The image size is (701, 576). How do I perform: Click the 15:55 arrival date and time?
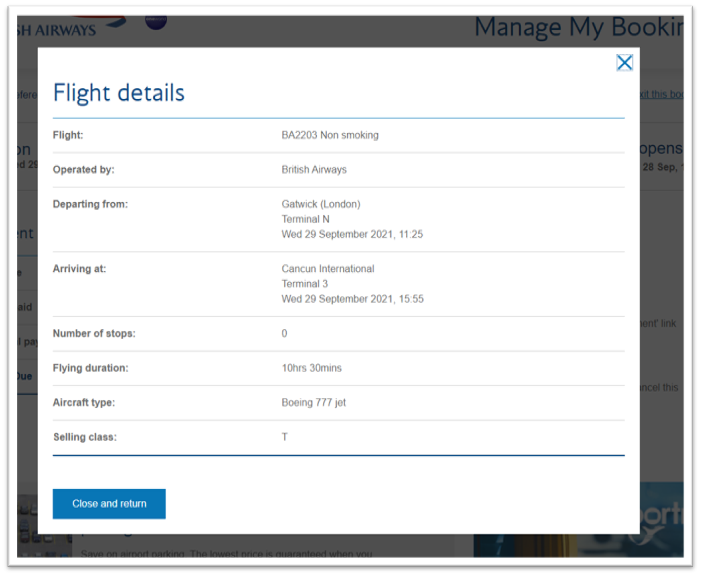[x=352, y=299]
